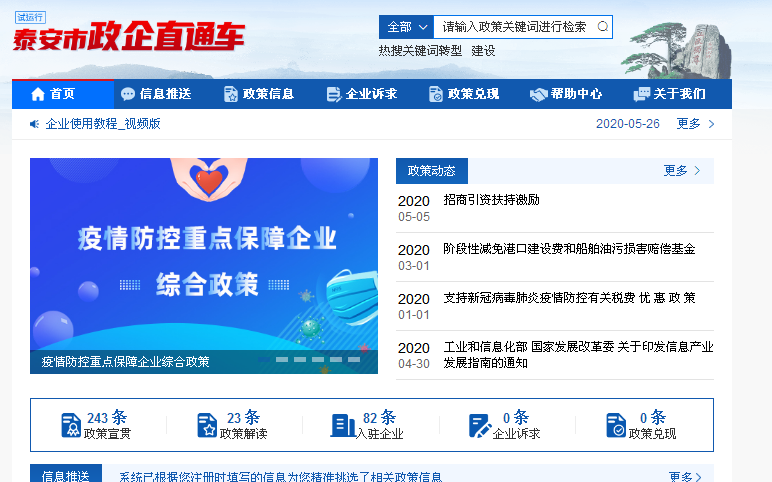Click the policy keyword search input field
Screen dimensions: 772x482
513,27
